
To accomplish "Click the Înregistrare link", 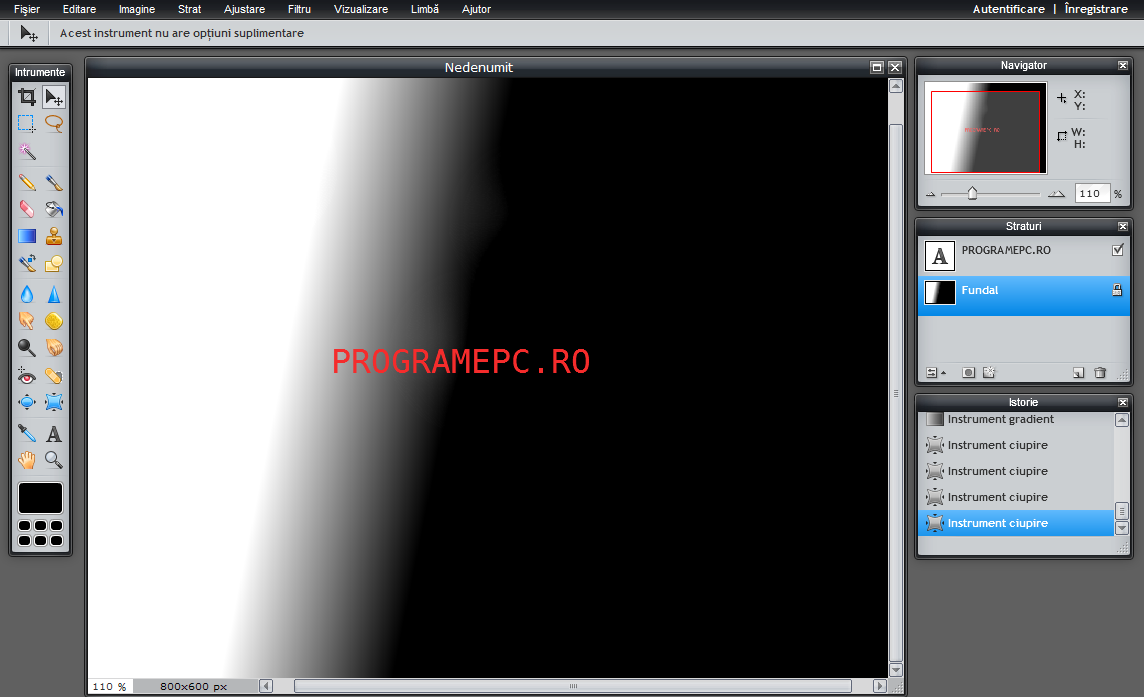I will 1096,9.
